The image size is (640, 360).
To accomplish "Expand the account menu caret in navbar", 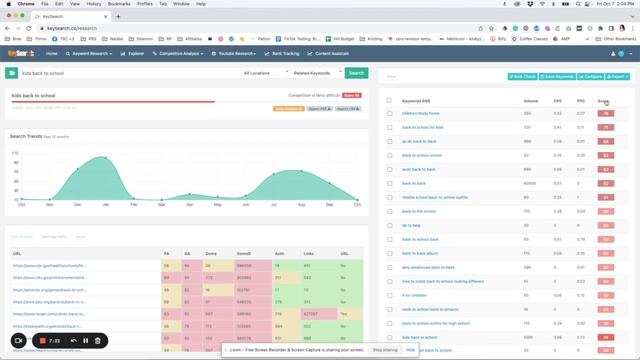I will click(x=631, y=53).
